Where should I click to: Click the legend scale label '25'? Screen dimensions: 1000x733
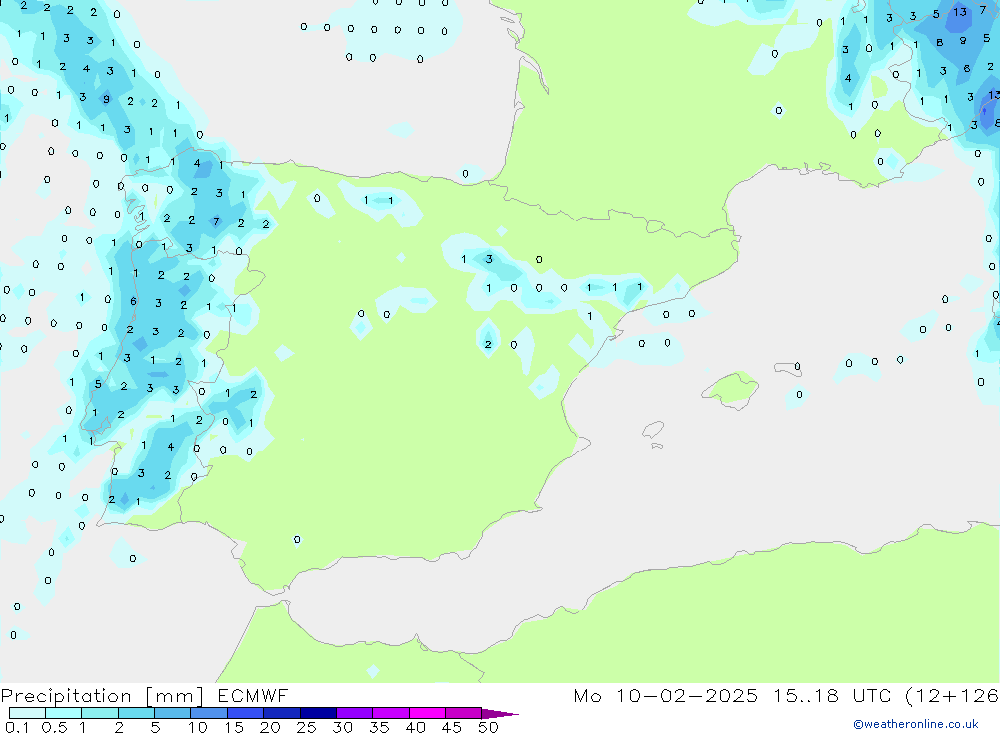(307, 727)
